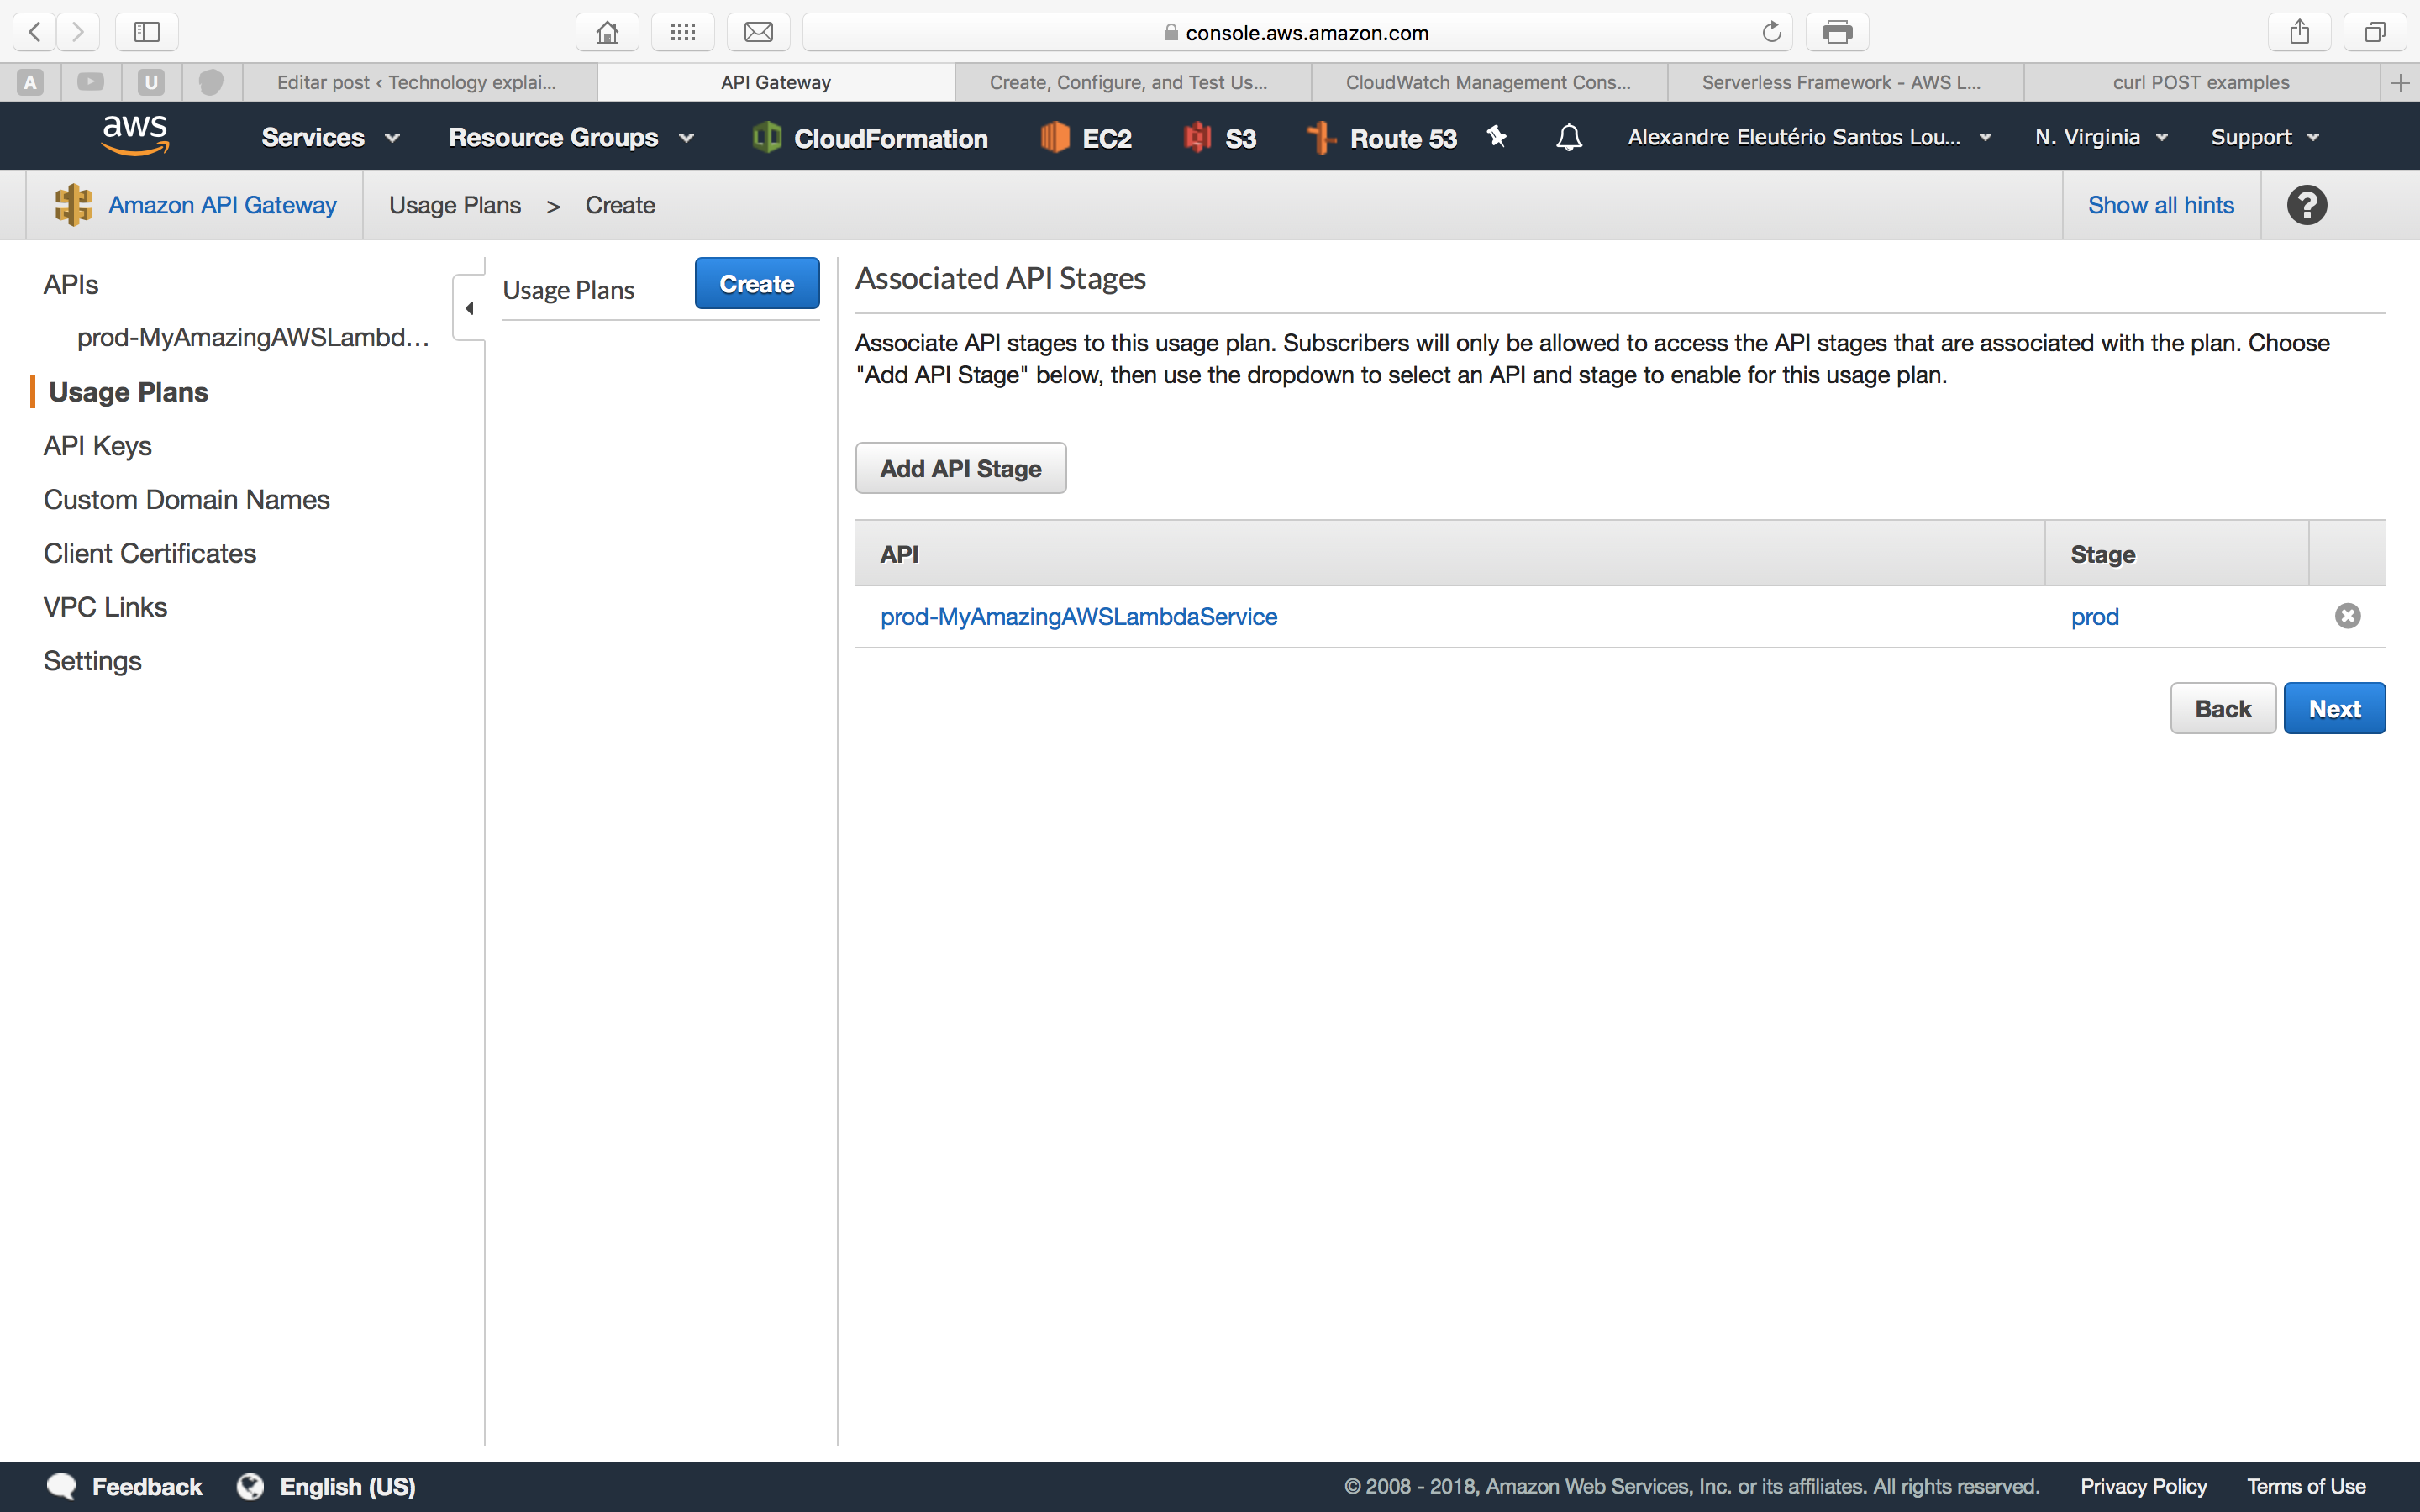Click the AWS logo home icon
This screenshot has width=2420, height=1512.
coord(135,136)
